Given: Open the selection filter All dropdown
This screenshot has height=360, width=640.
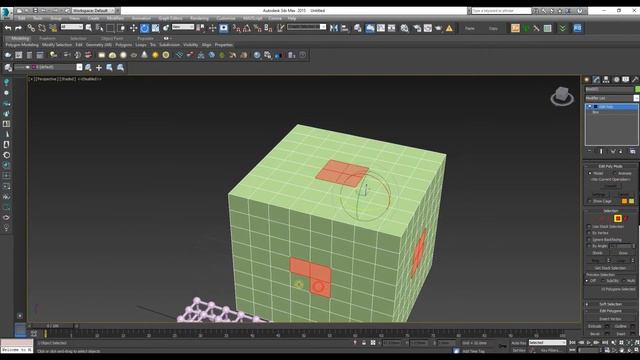Looking at the screenshot, I should tap(72, 27).
